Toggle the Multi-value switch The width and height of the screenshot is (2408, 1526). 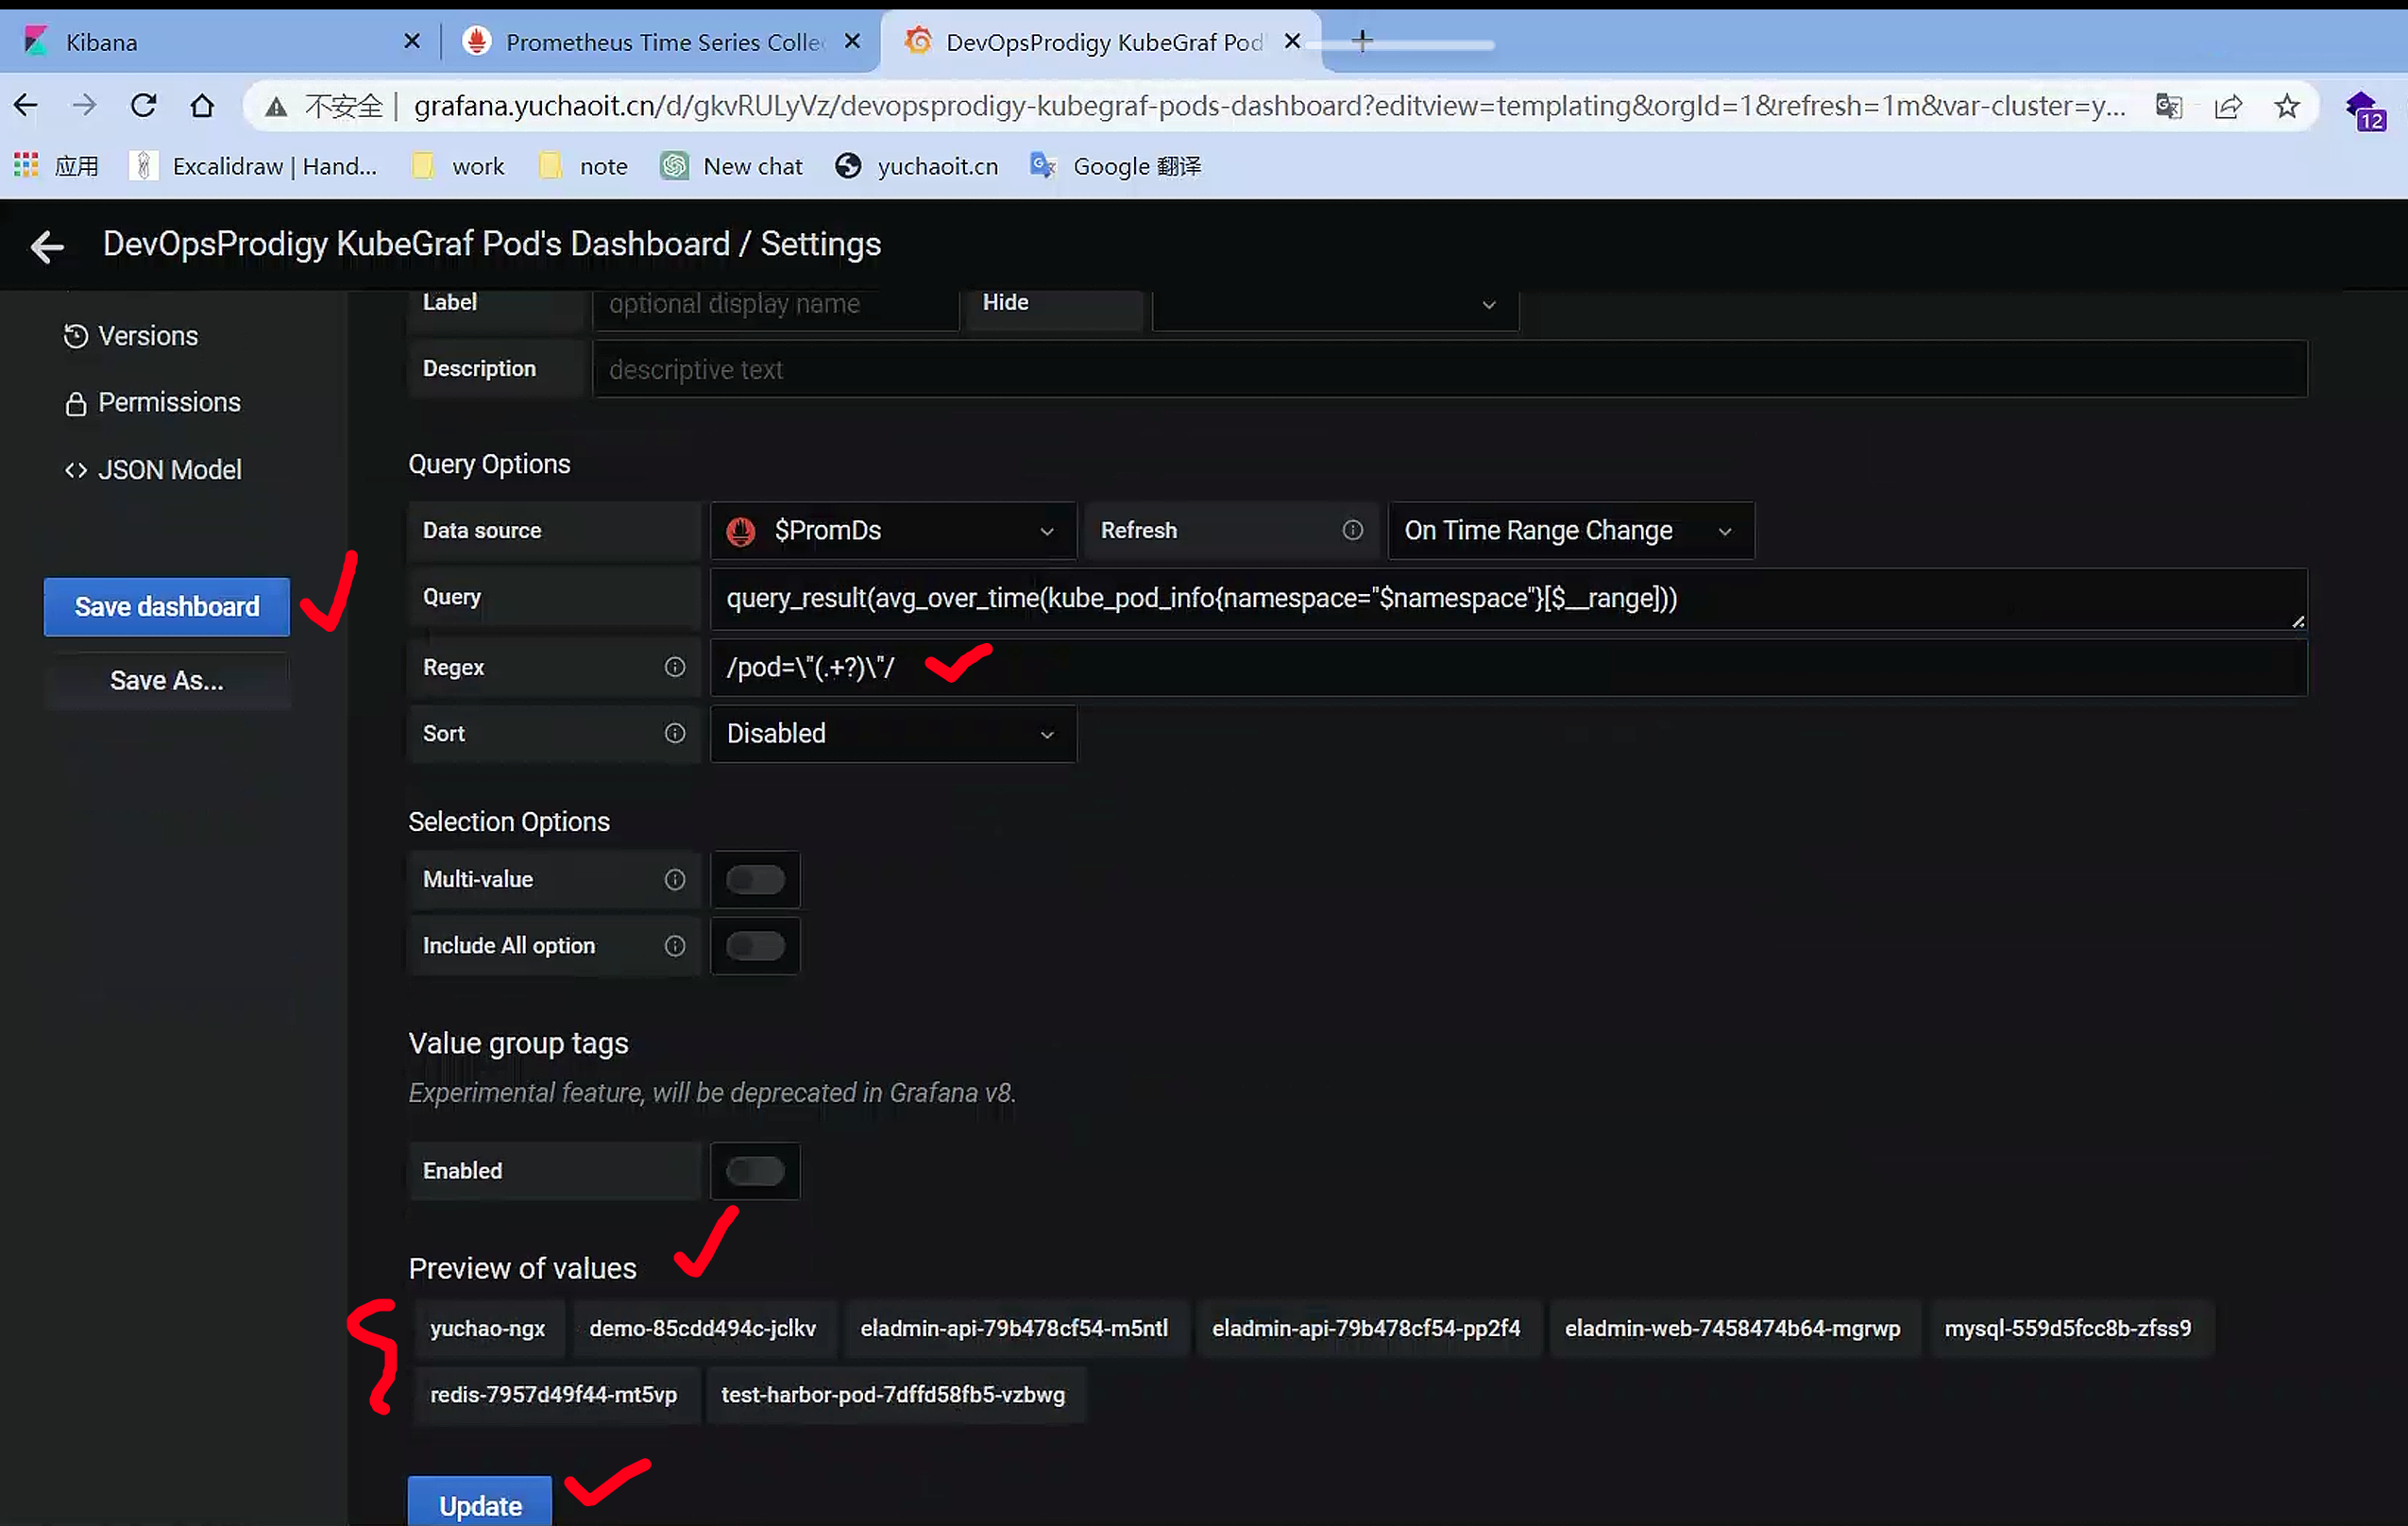pos(755,880)
